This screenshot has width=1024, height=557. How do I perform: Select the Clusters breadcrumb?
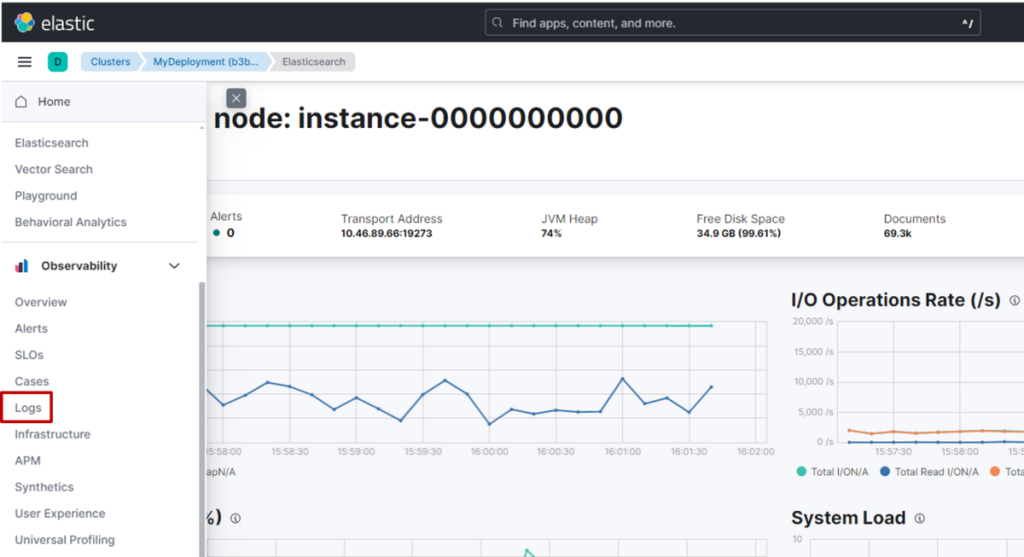click(110, 62)
